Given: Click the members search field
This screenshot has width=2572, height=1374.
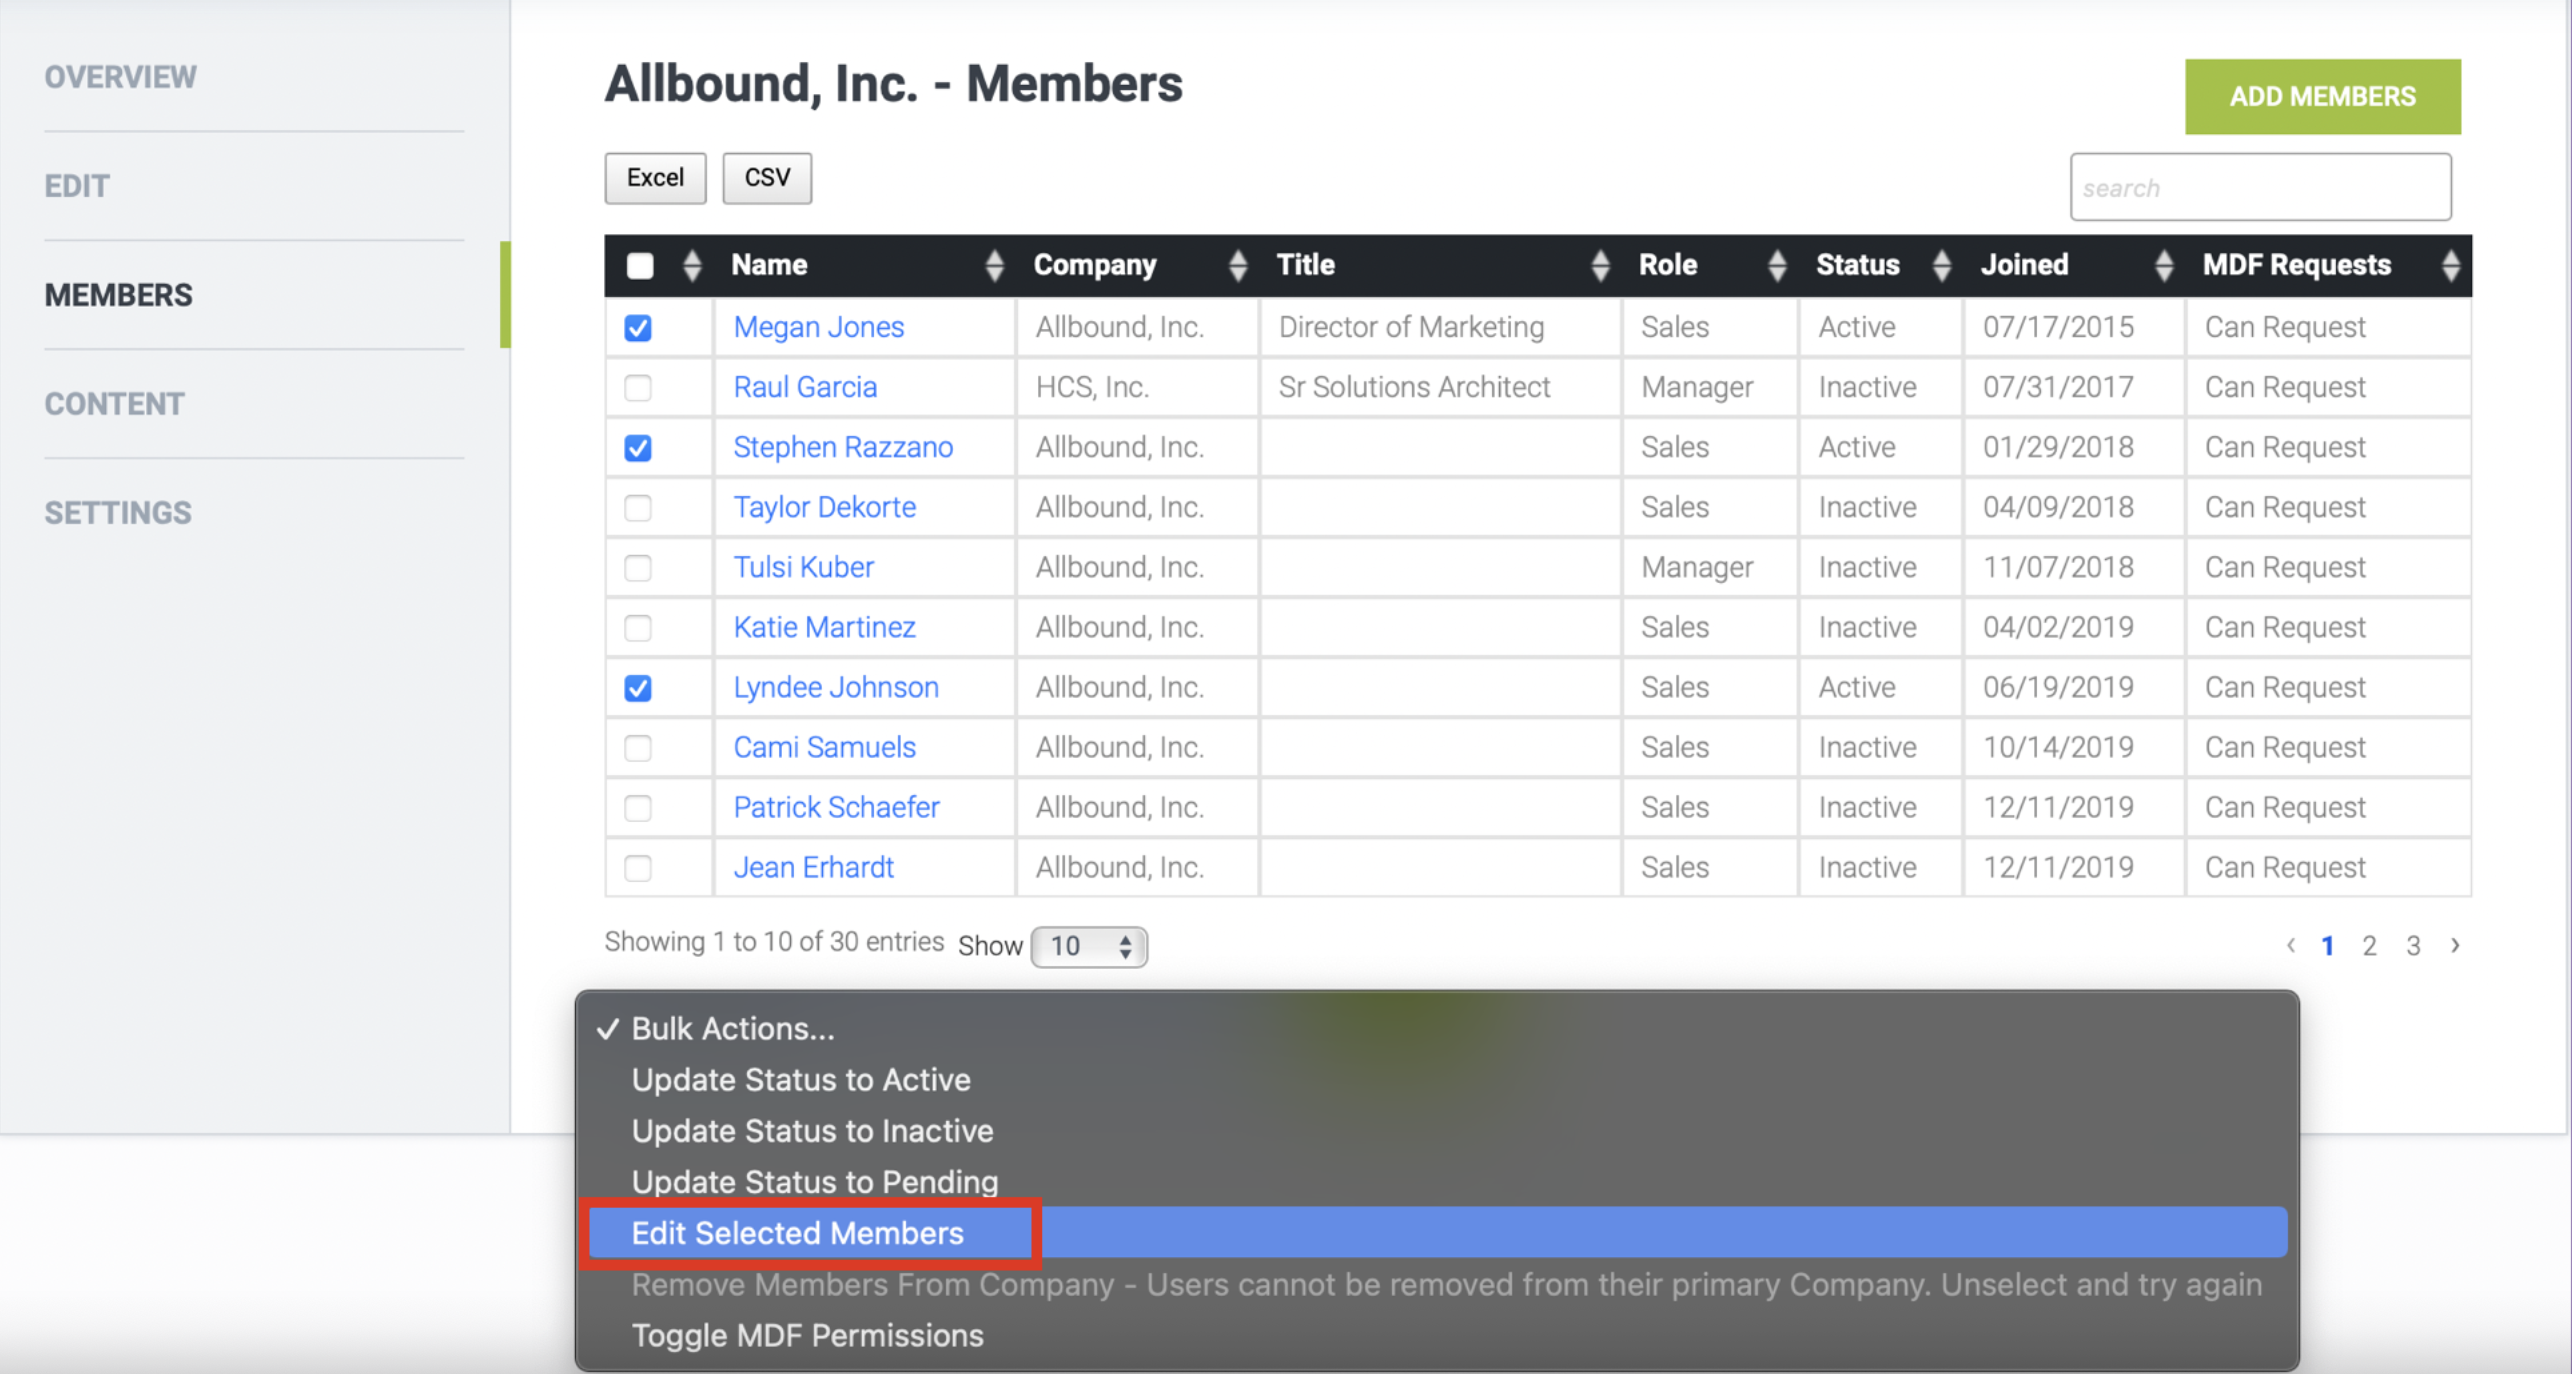Looking at the screenshot, I should coord(2260,187).
